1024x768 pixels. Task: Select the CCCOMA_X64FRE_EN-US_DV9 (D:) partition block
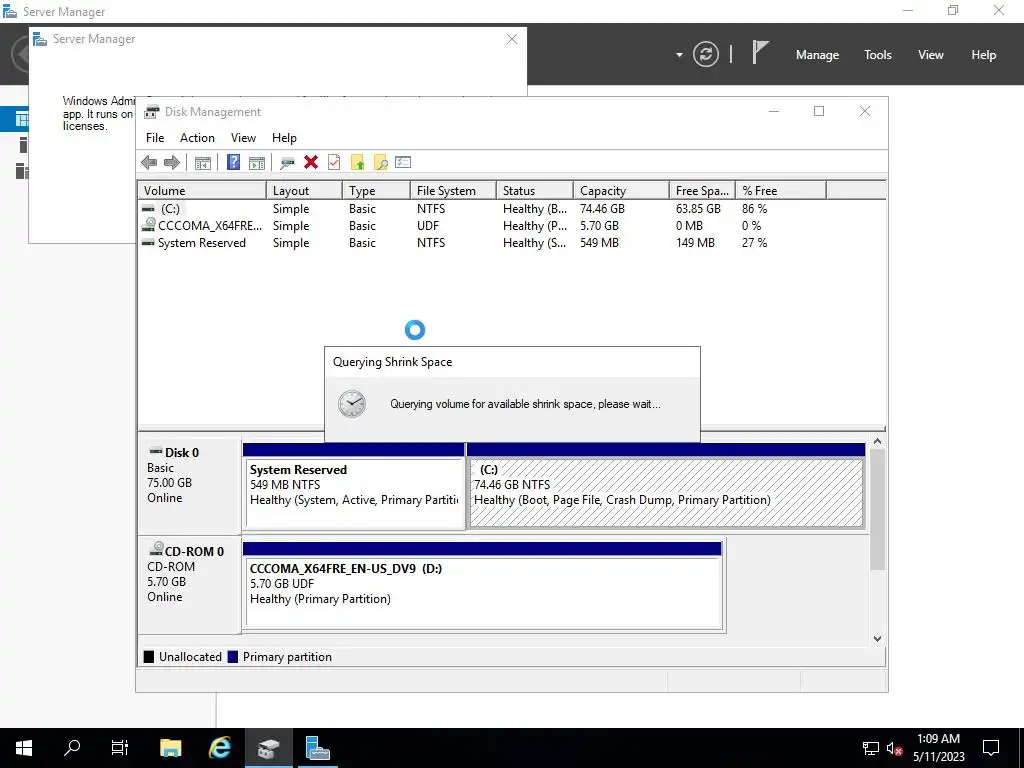tap(483, 586)
